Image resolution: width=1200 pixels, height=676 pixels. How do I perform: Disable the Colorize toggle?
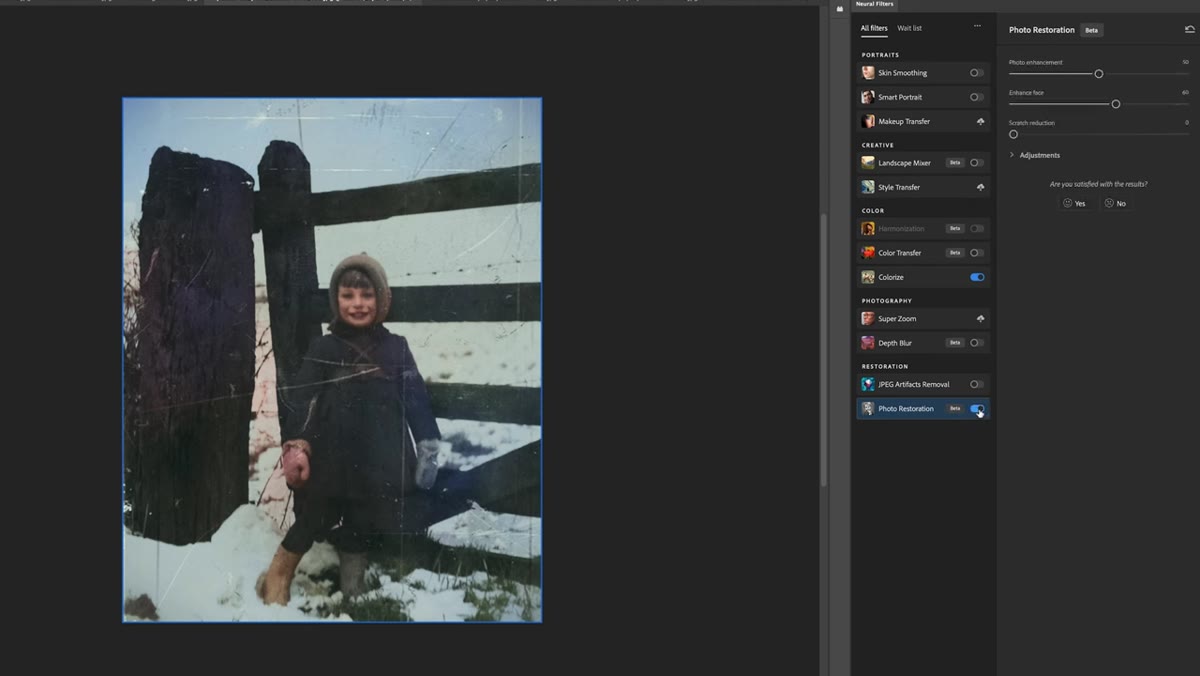click(977, 277)
